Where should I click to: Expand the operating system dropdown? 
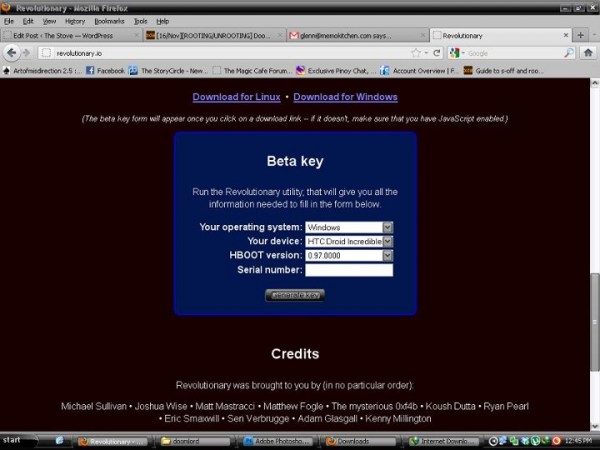click(x=388, y=228)
